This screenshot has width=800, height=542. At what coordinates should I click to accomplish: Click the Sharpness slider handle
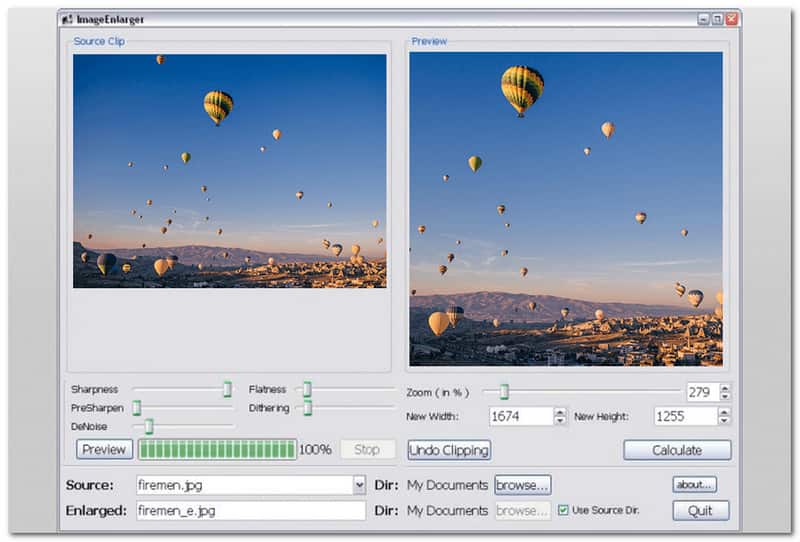(x=228, y=389)
